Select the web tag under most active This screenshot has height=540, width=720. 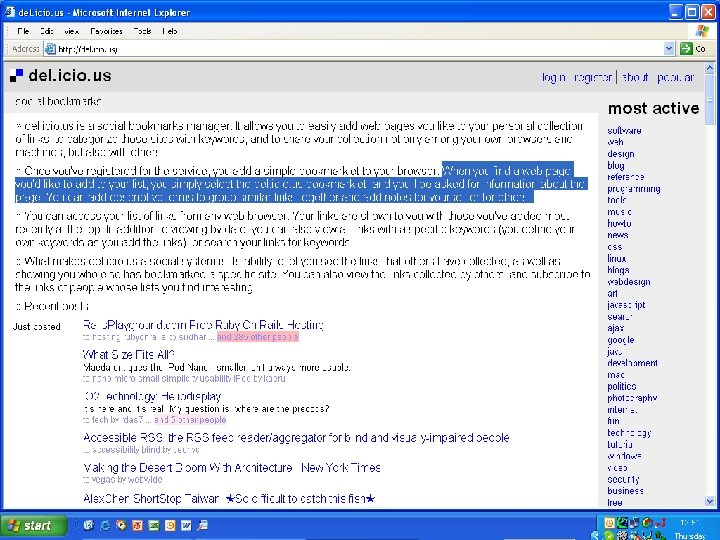(615, 142)
